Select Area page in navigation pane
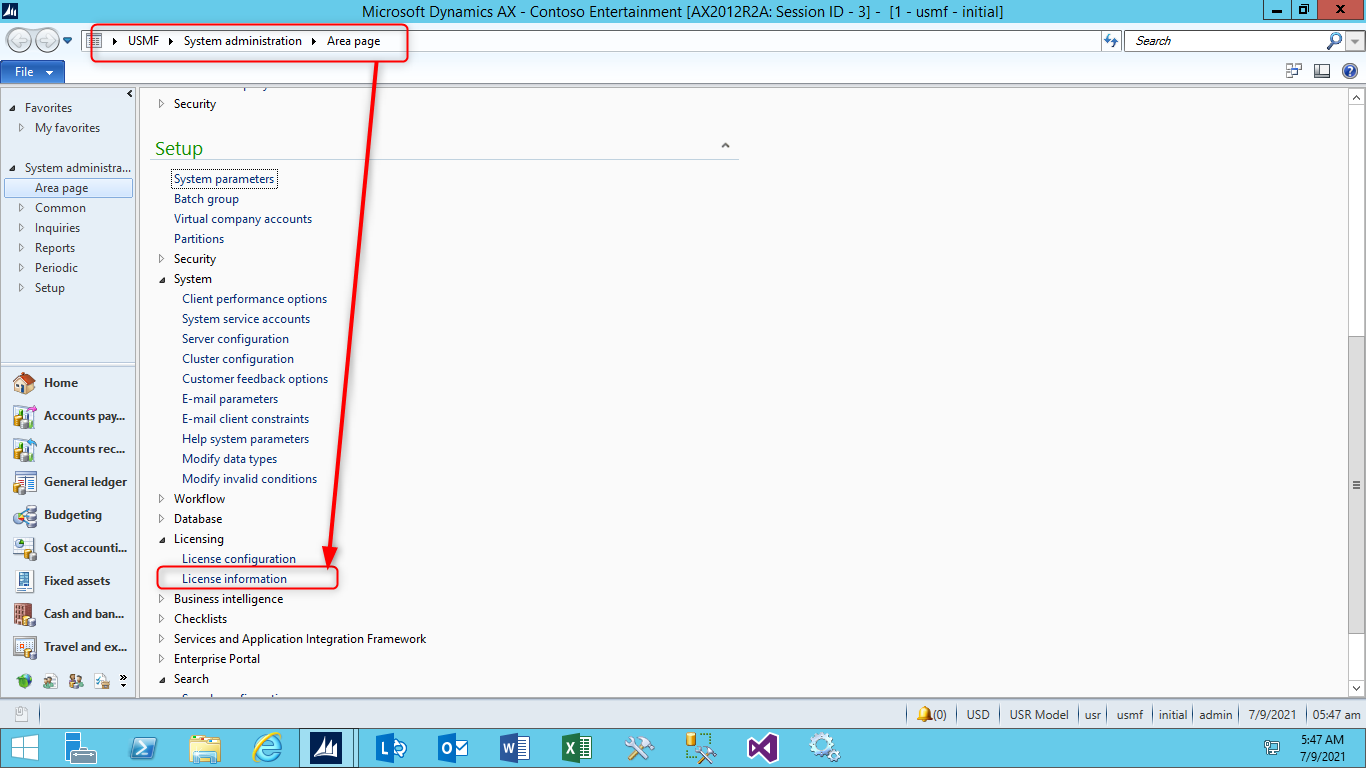The height and width of the screenshot is (768, 1366). click(68, 188)
